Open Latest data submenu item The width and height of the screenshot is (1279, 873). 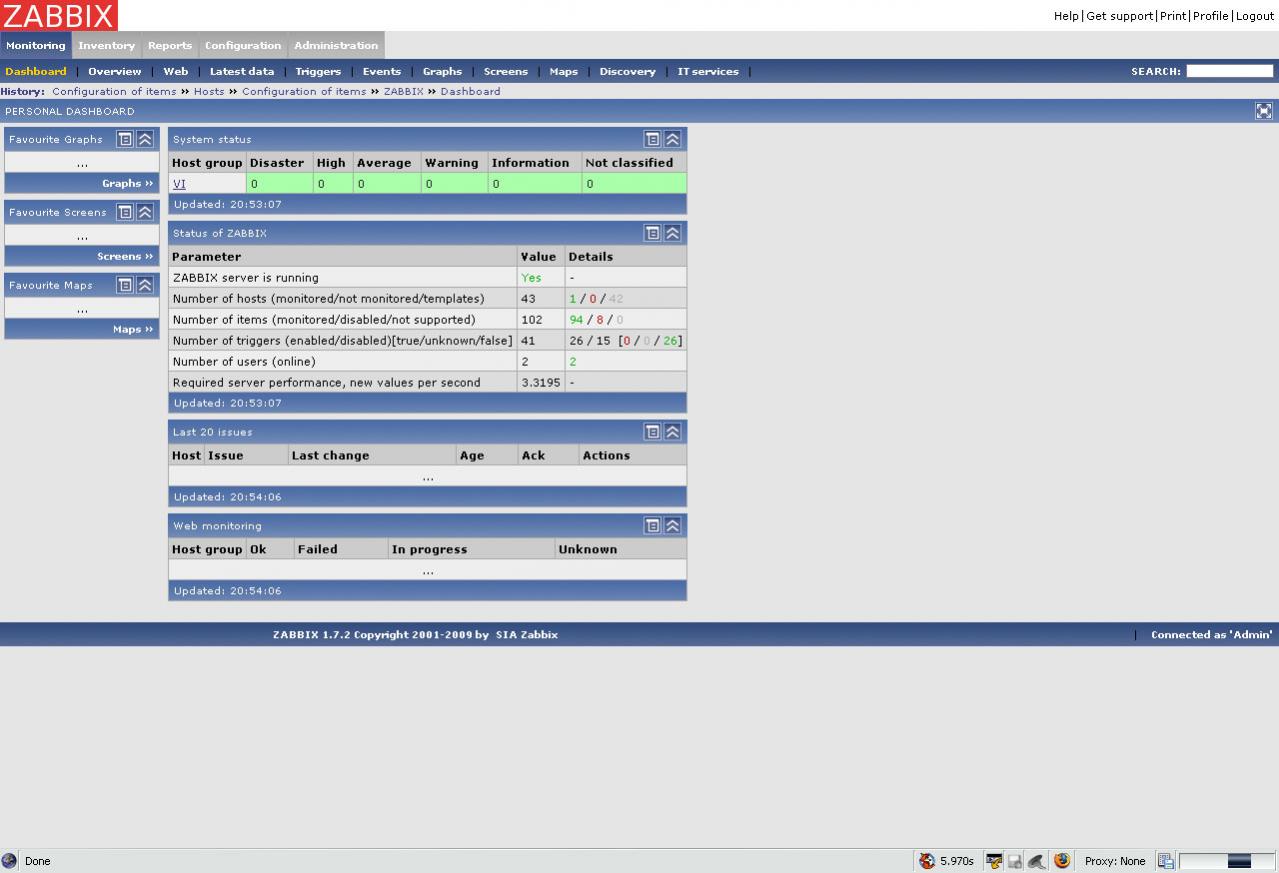(242, 72)
